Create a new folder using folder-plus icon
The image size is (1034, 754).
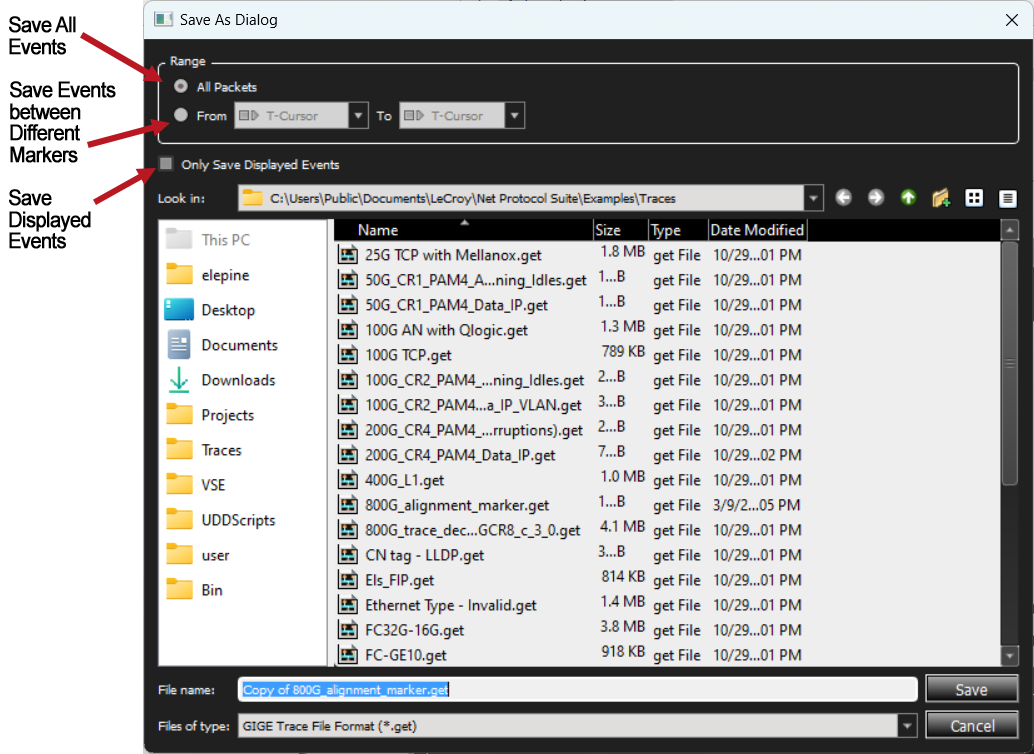(941, 198)
